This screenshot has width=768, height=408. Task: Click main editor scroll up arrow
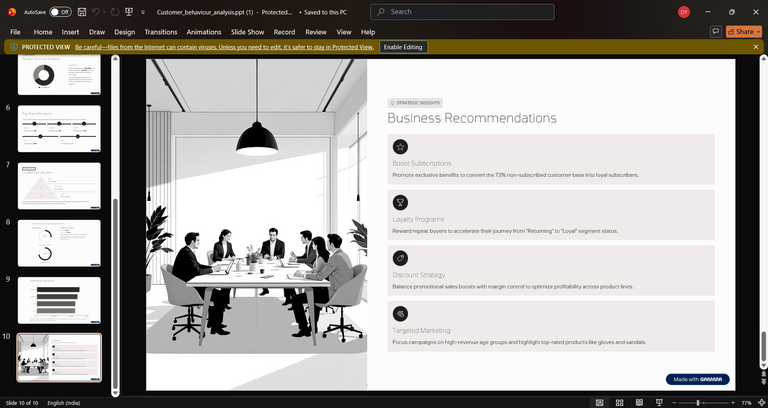[x=764, y=59]
